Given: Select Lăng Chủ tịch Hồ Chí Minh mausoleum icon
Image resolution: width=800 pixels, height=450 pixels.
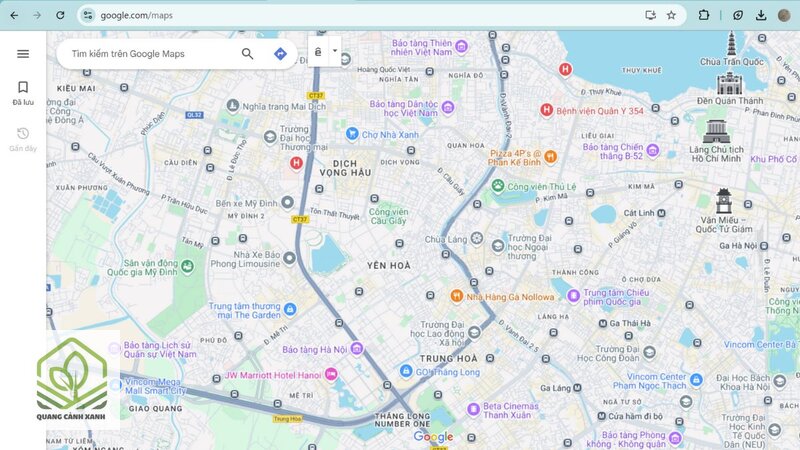Looking at the screenshot, I should tap(716, 132).
